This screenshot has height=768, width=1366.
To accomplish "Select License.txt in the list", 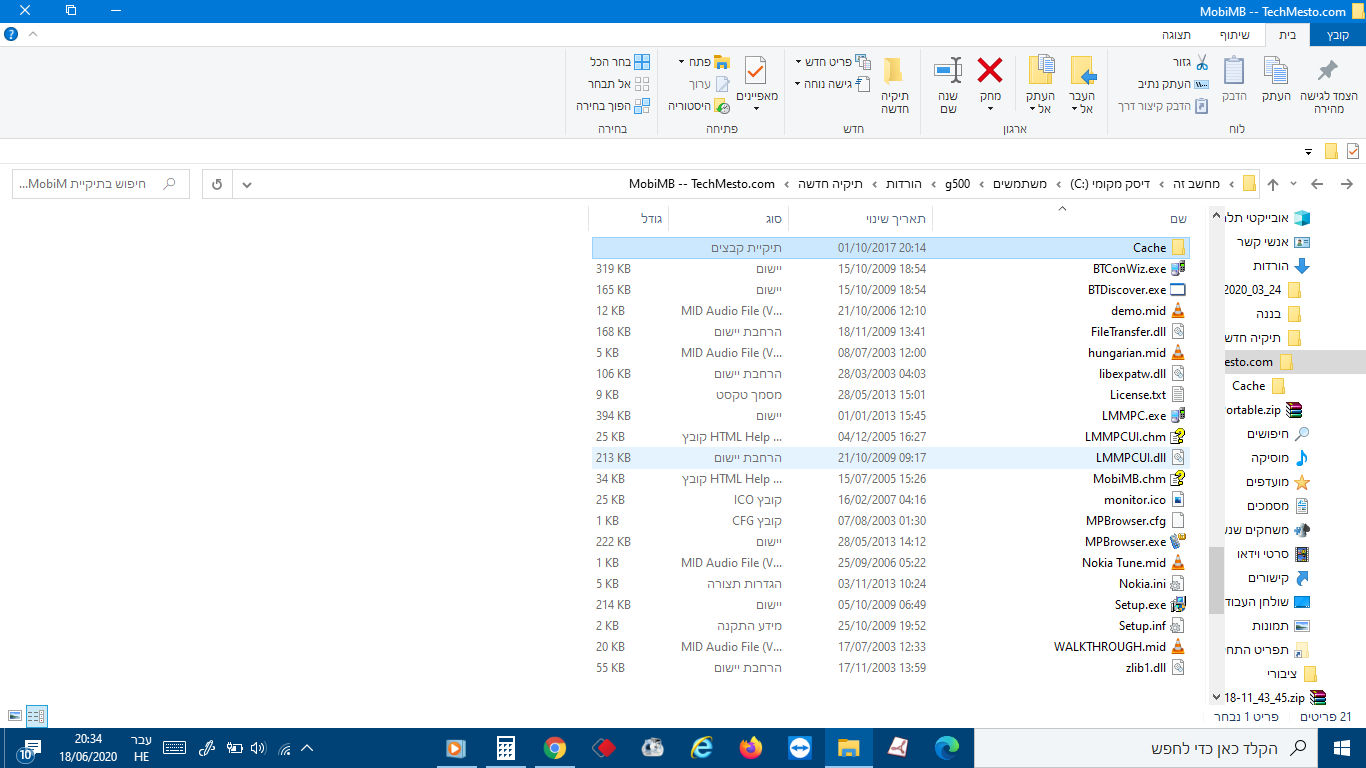I will click(x=891, y=395).
